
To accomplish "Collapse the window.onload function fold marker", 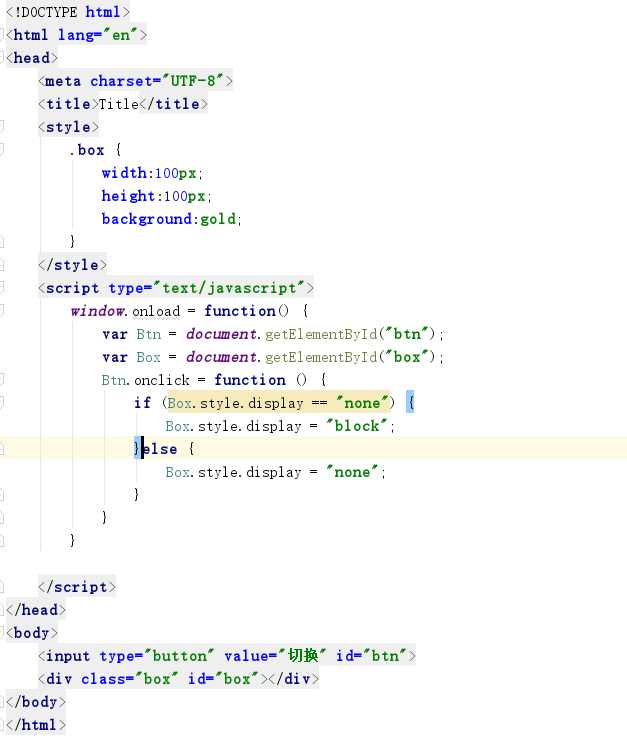I will coord(1,311).
